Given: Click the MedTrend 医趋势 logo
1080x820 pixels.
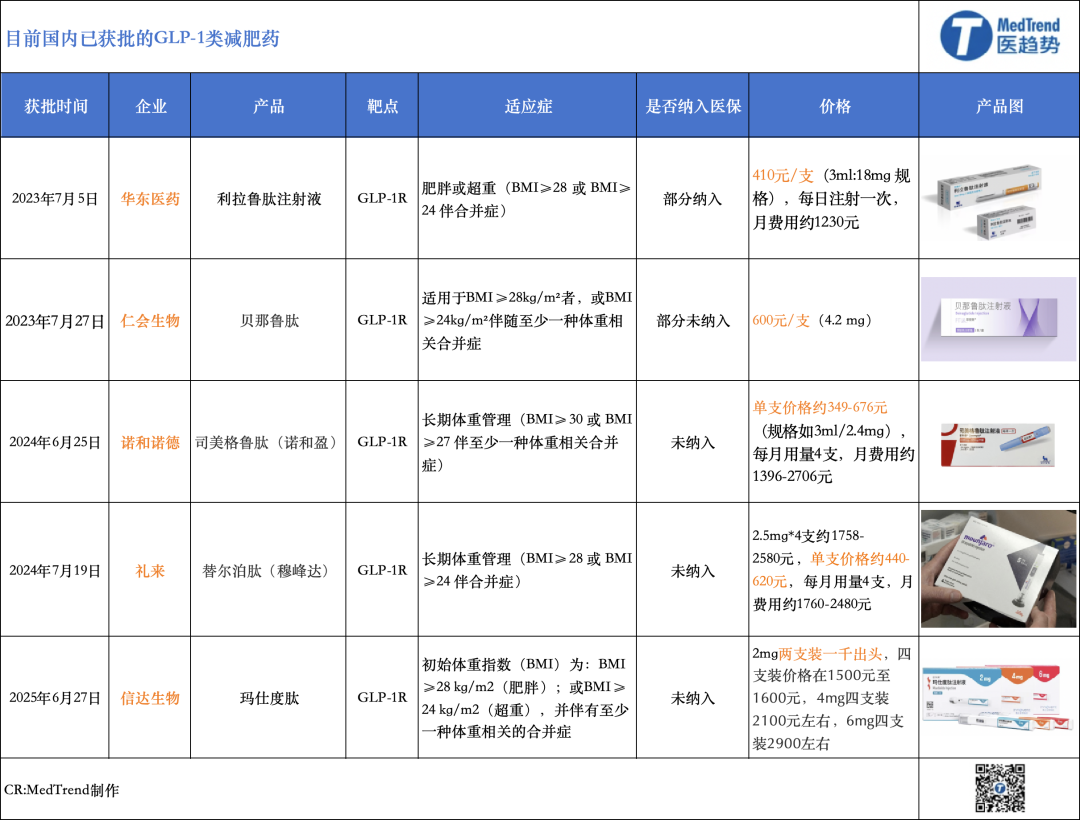Looking at the screenshot, I should [1000, 36].
